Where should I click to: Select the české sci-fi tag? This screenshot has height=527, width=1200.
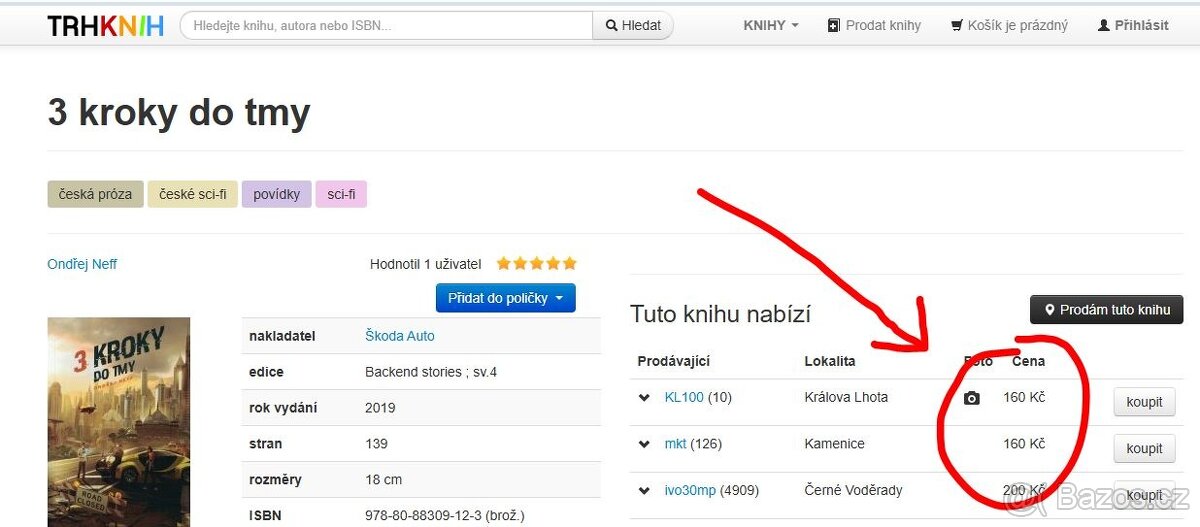pos(193,194)
